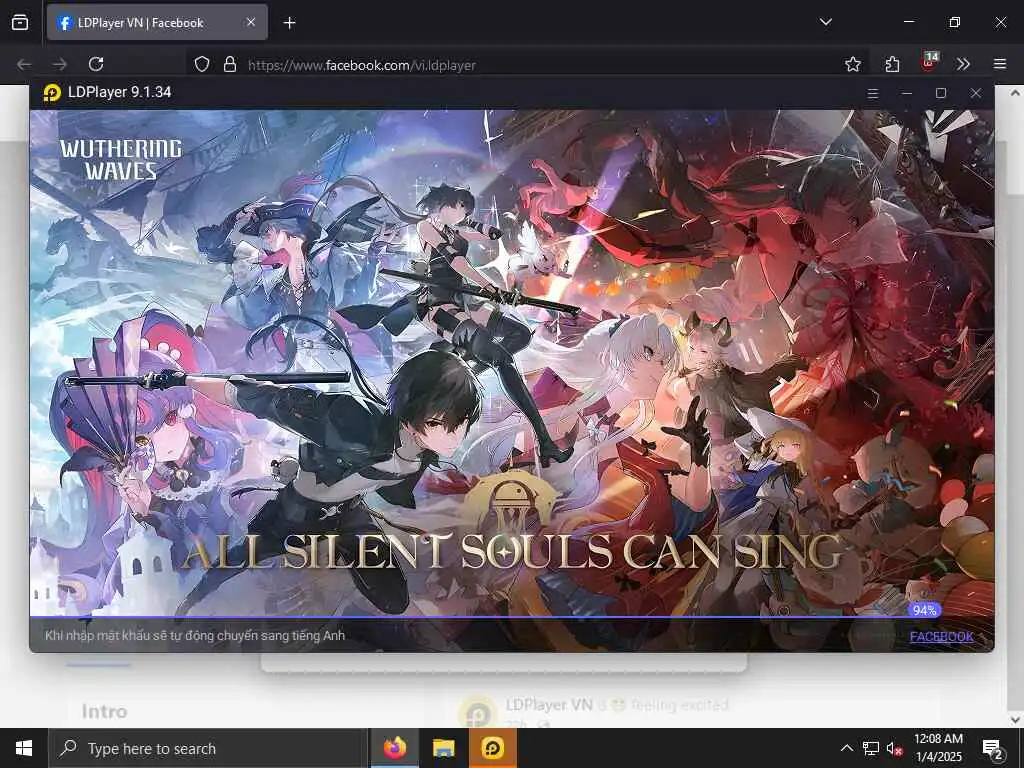Open the Windows Start menu
1024x768 pixels.
click(24, 748)
